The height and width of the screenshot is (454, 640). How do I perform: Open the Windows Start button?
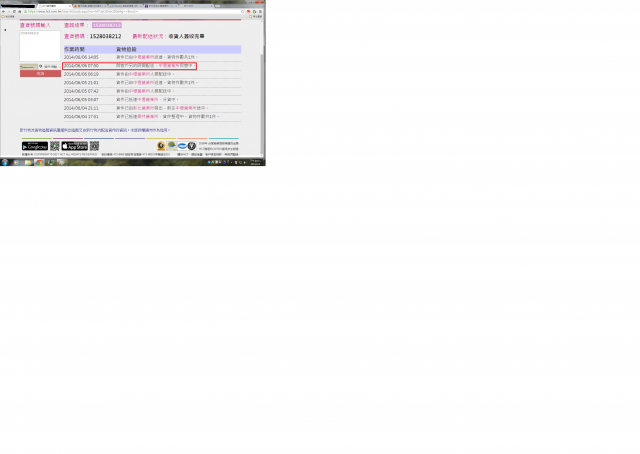[x=5, y=162]
